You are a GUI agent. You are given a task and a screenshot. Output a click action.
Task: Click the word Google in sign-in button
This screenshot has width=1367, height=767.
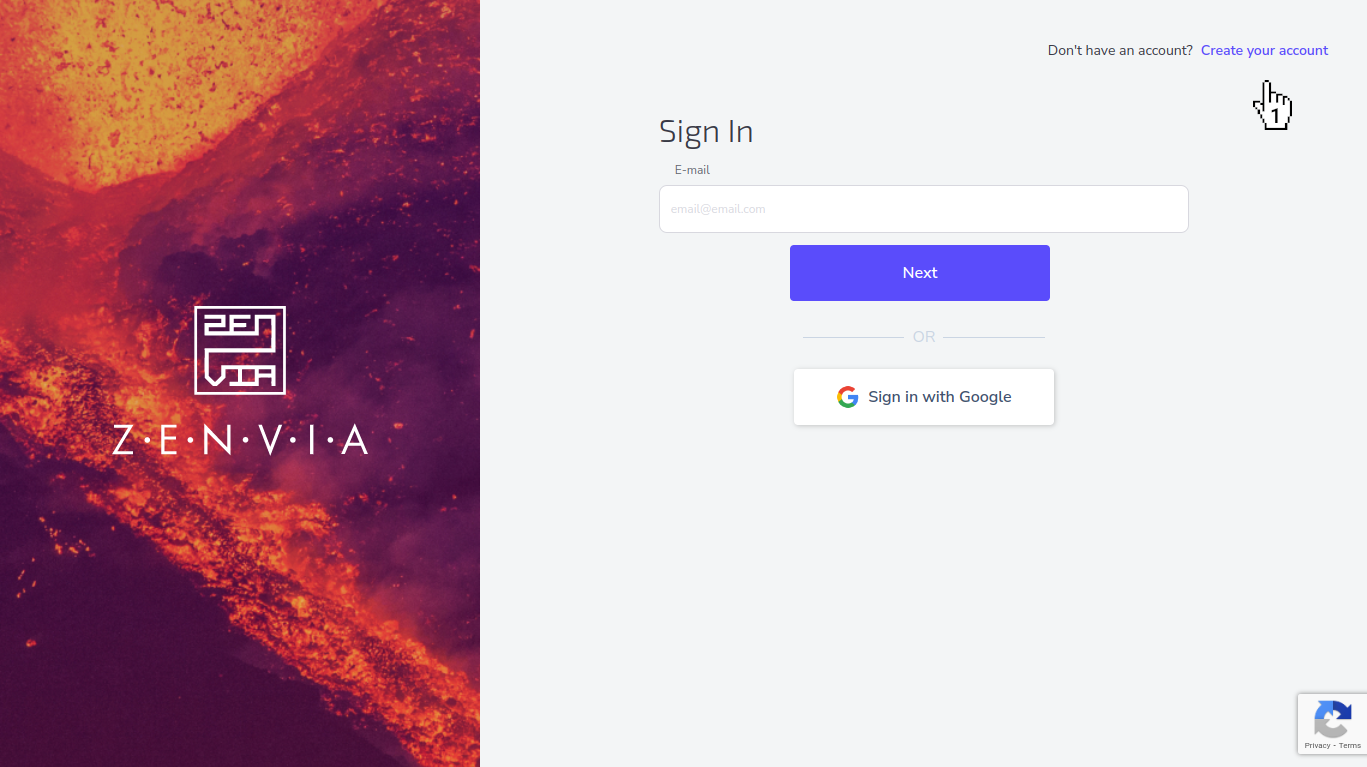tap(985, 397)
